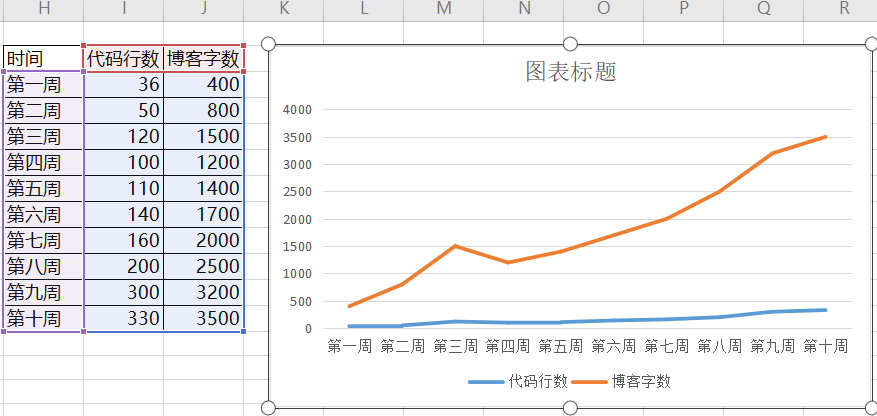Click the cell containing 1200

[204, 163]
